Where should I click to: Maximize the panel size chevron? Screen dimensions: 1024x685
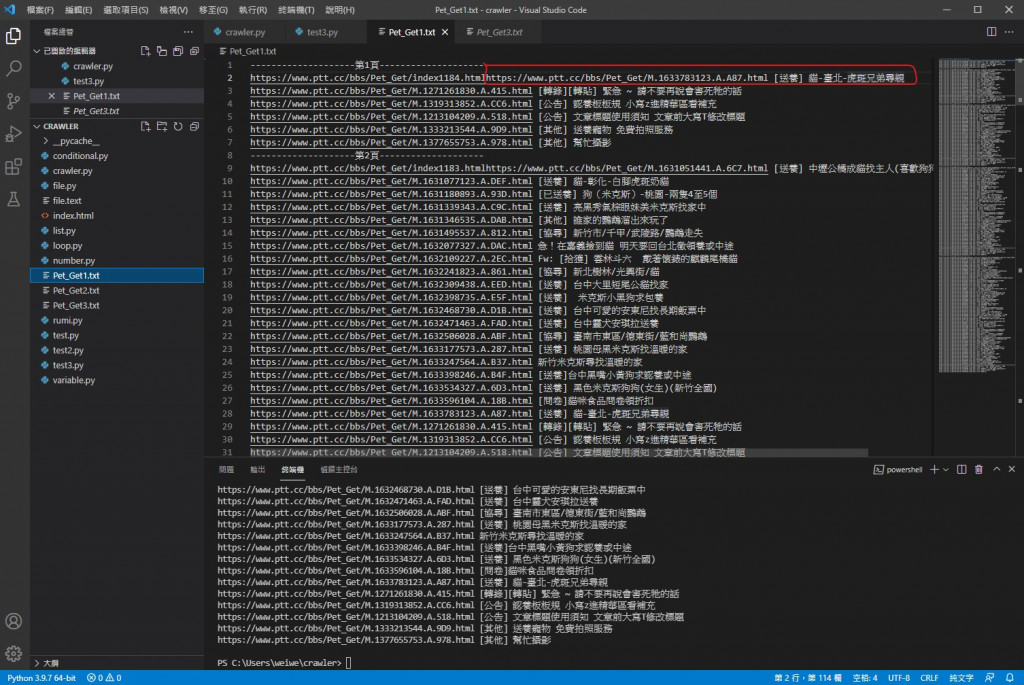pyautogui.click(x=996, y=469)
